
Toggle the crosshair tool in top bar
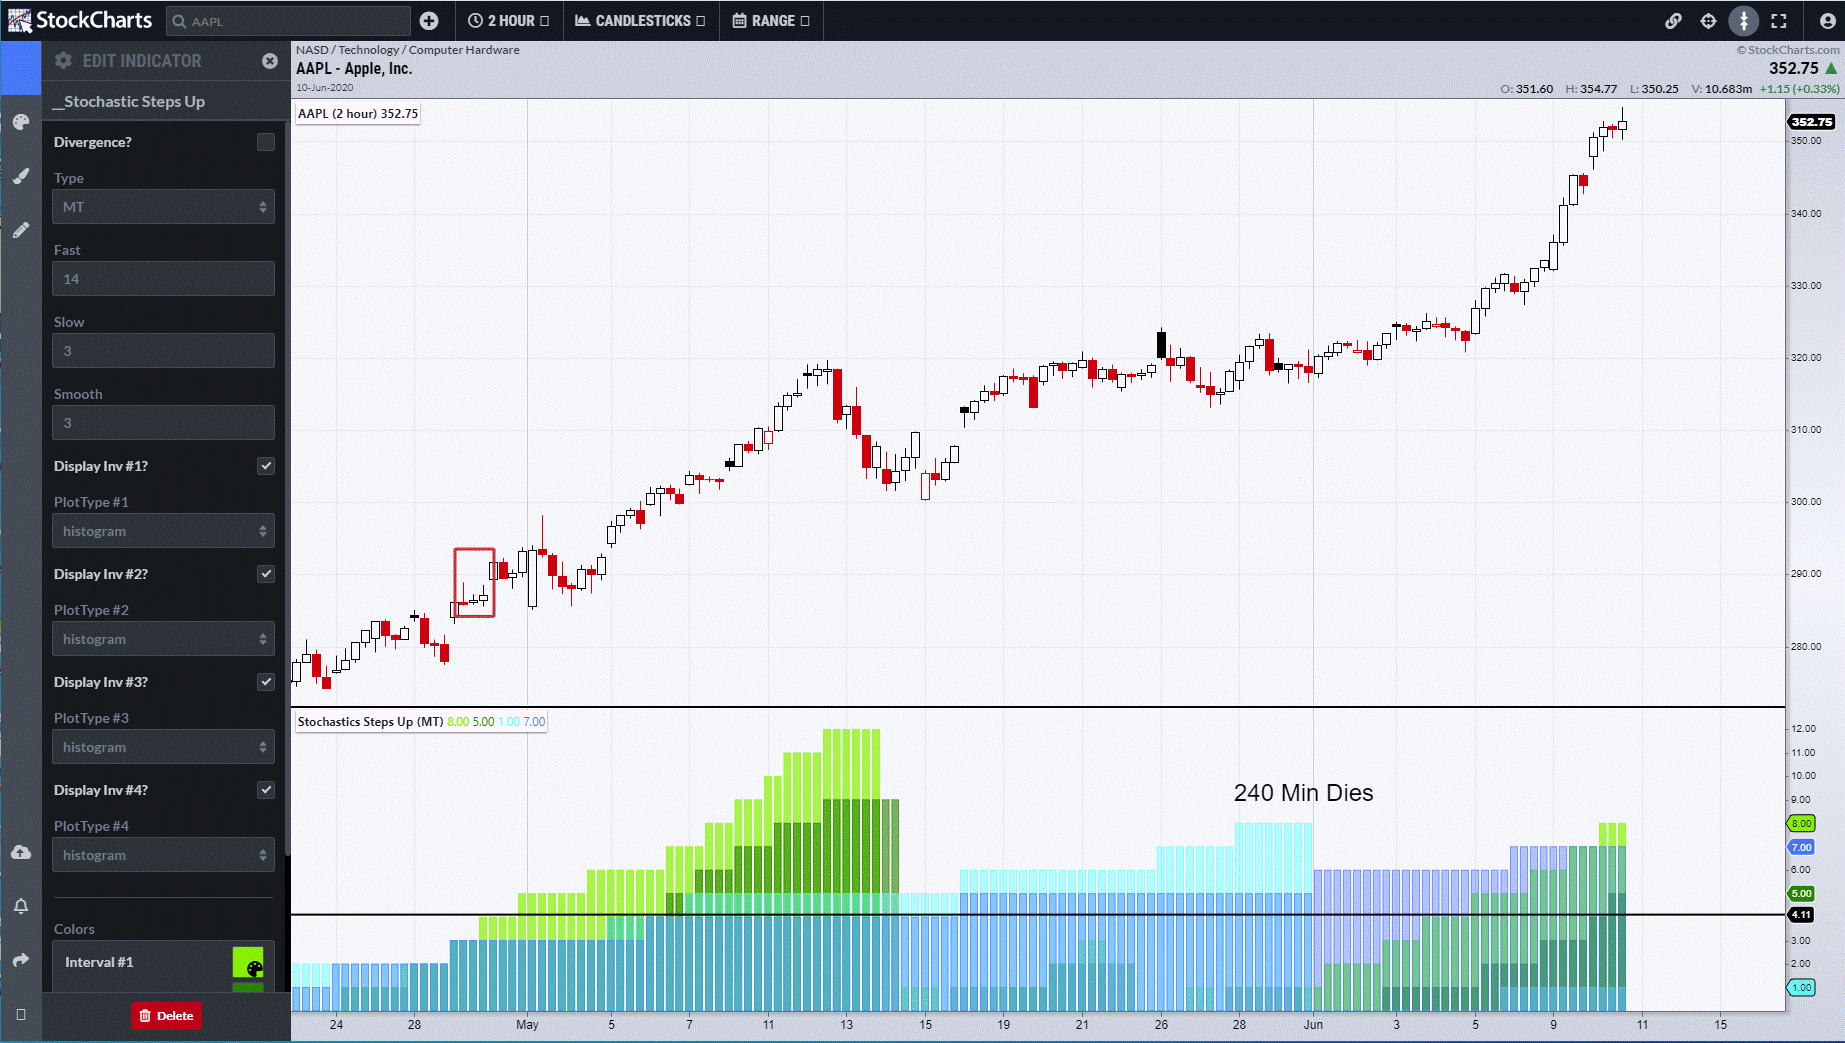click(x=1708, y=21)
